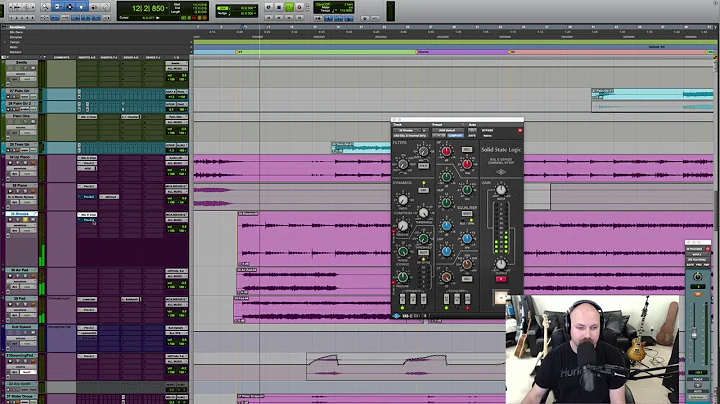Record-enable the 34 Up Piano track

(x=10, y=163)
